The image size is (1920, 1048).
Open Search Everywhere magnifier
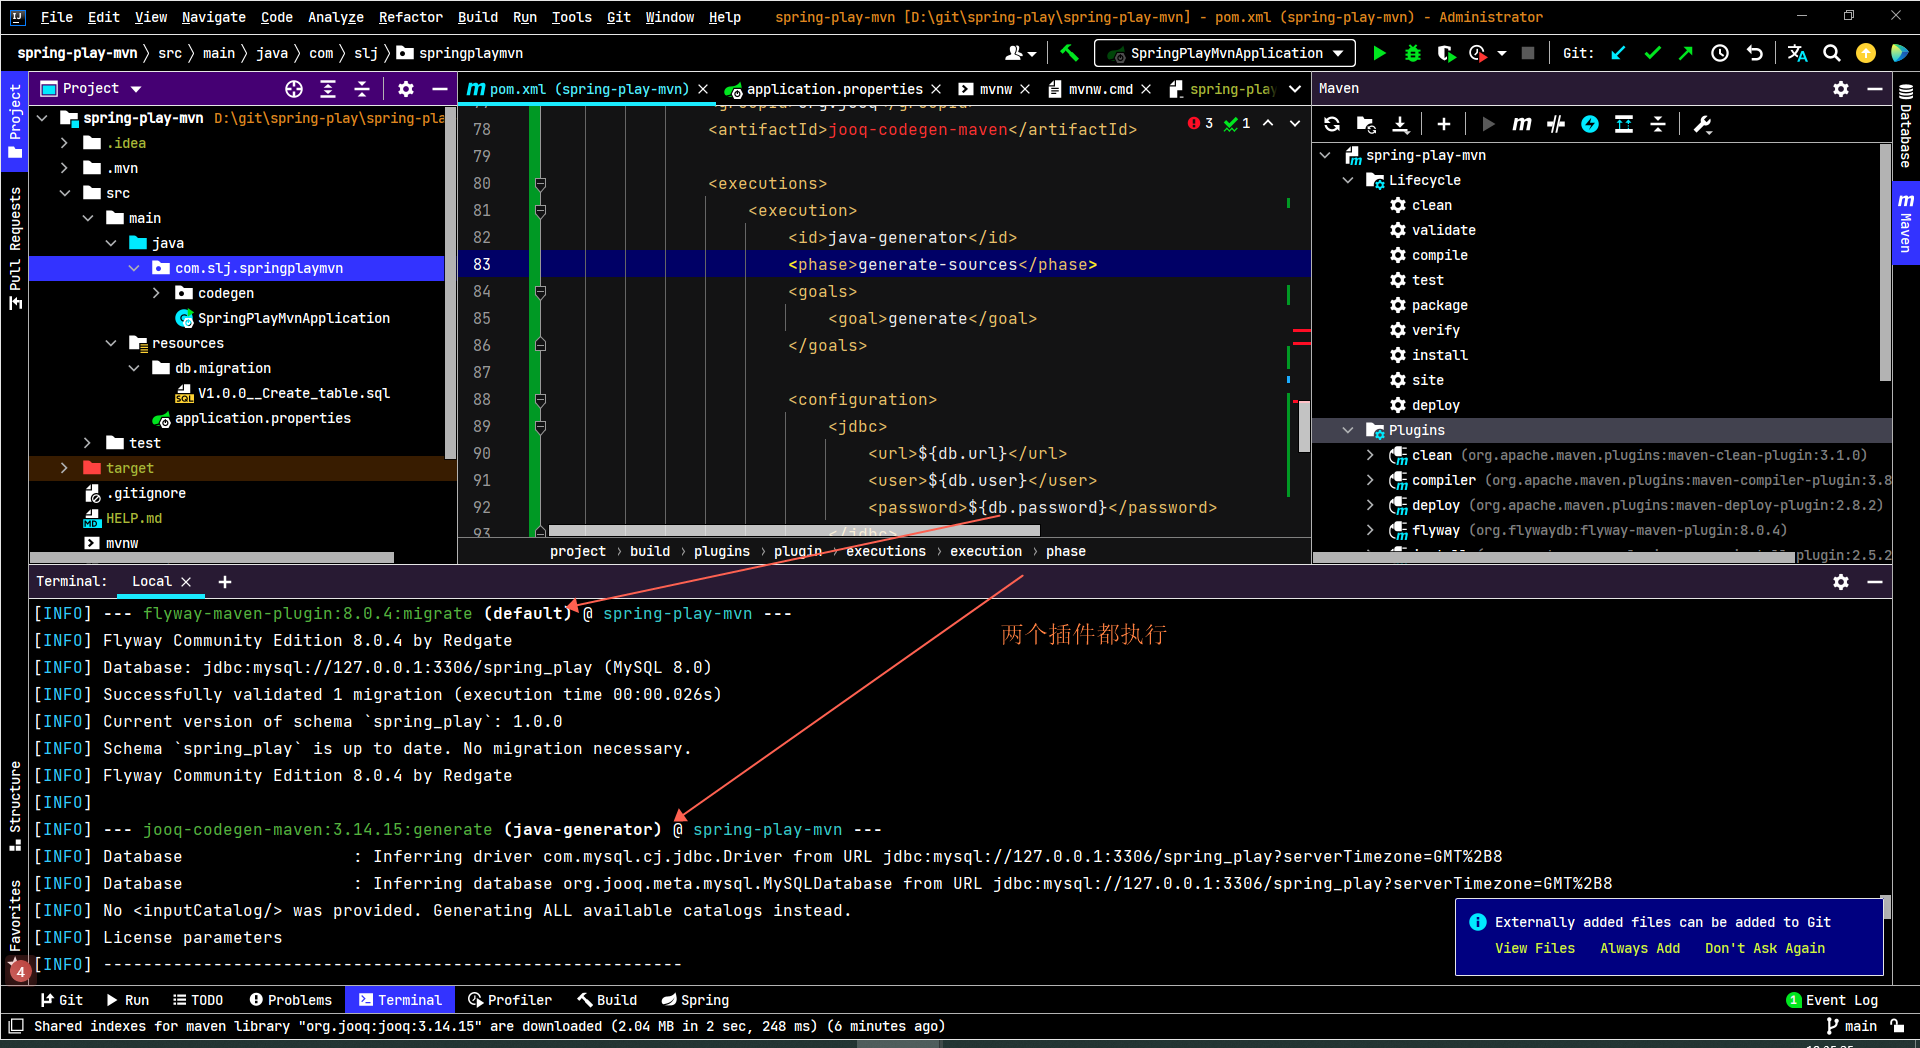pyautogui.click(x=1831, y=53)
